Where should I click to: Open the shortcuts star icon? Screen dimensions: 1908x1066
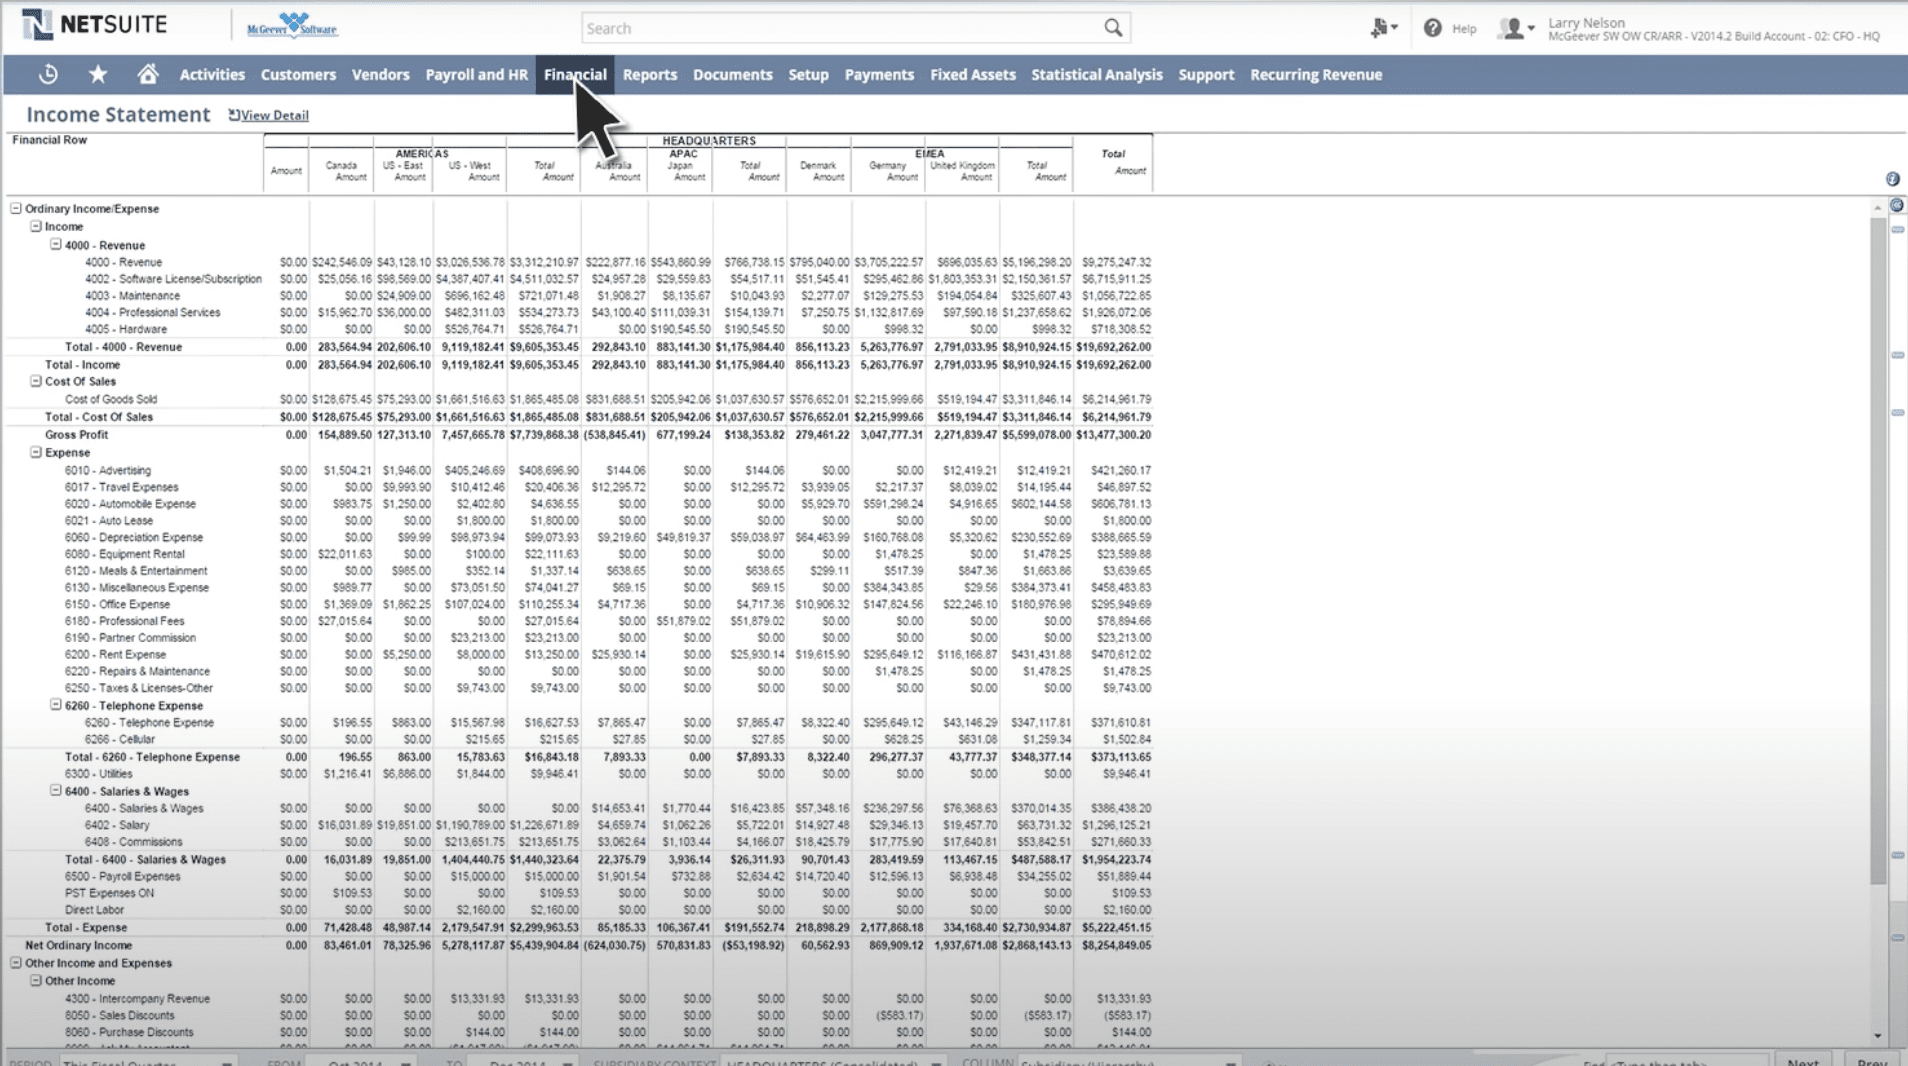pos(97,74)
